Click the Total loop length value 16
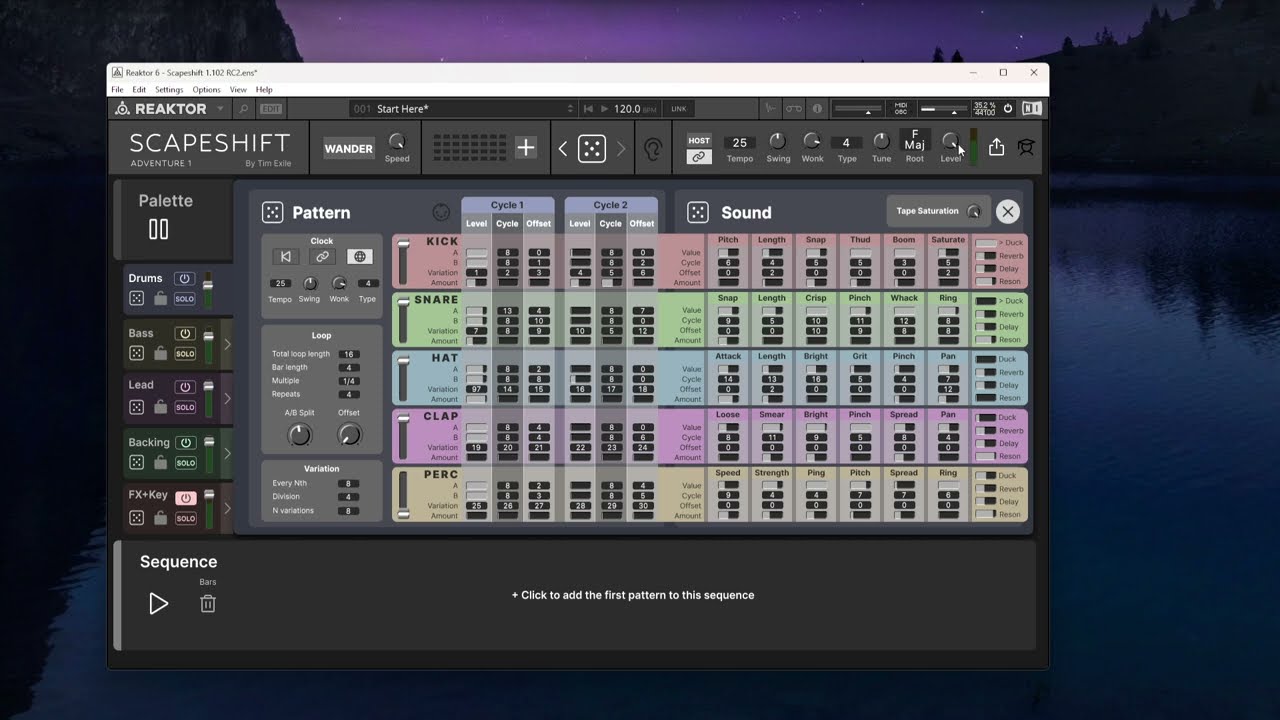This screenshot has width=1280, height=720. click(x=348, y=354)
